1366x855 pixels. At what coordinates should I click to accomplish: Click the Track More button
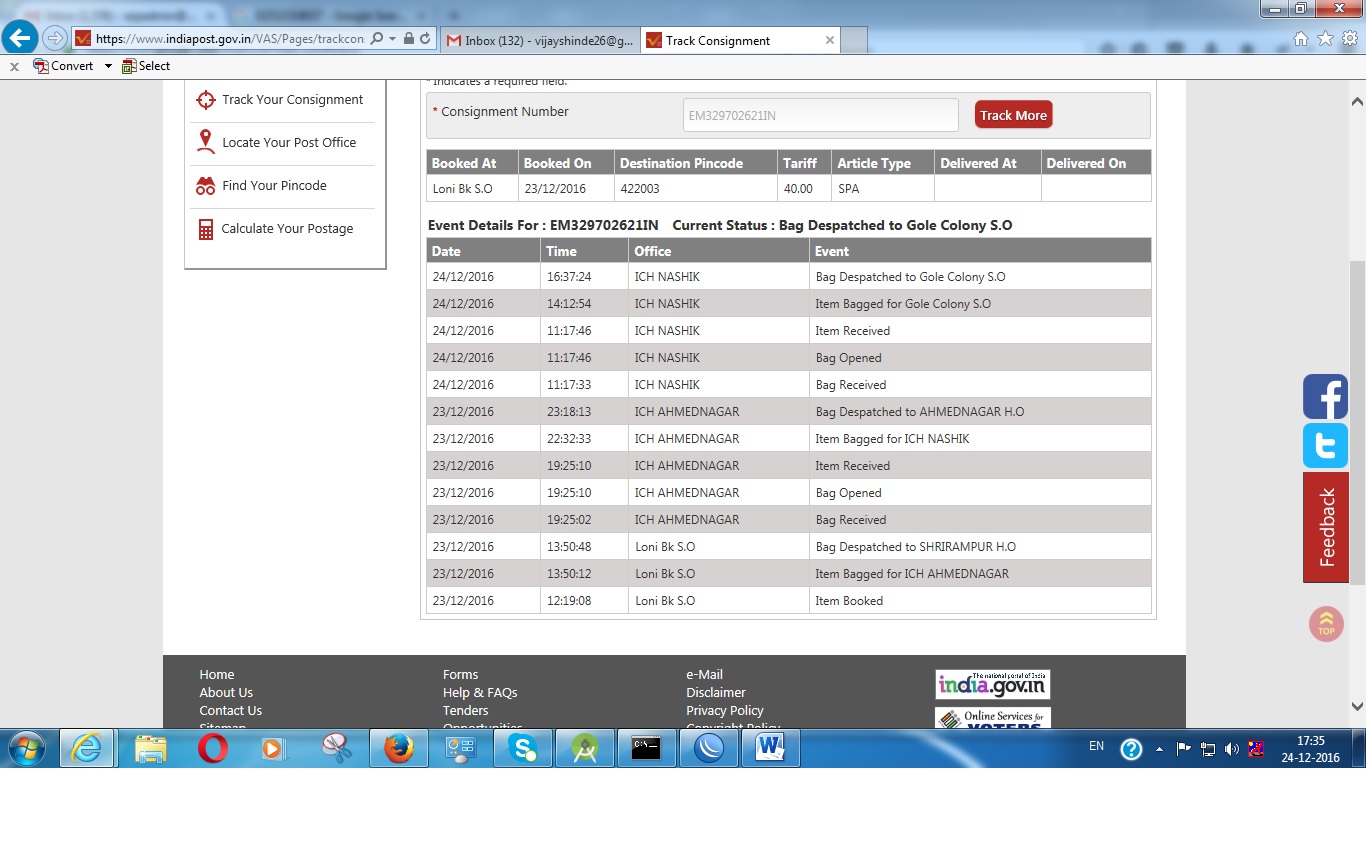[1013, 115]
